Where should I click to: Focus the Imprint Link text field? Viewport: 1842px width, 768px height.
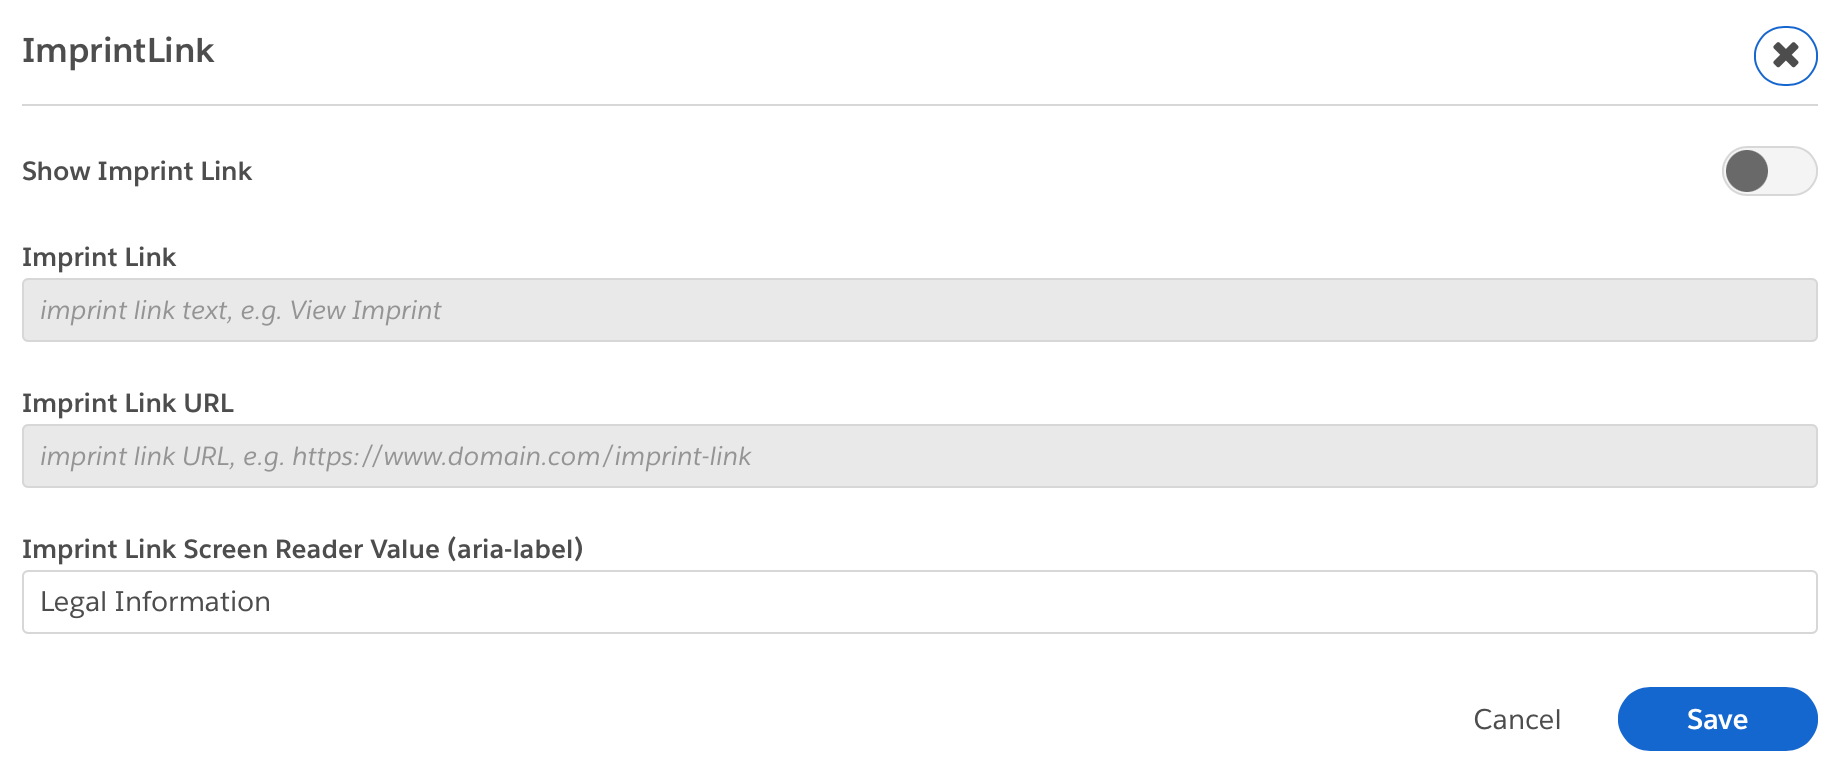pyautogui.click(x=919, y=310)
